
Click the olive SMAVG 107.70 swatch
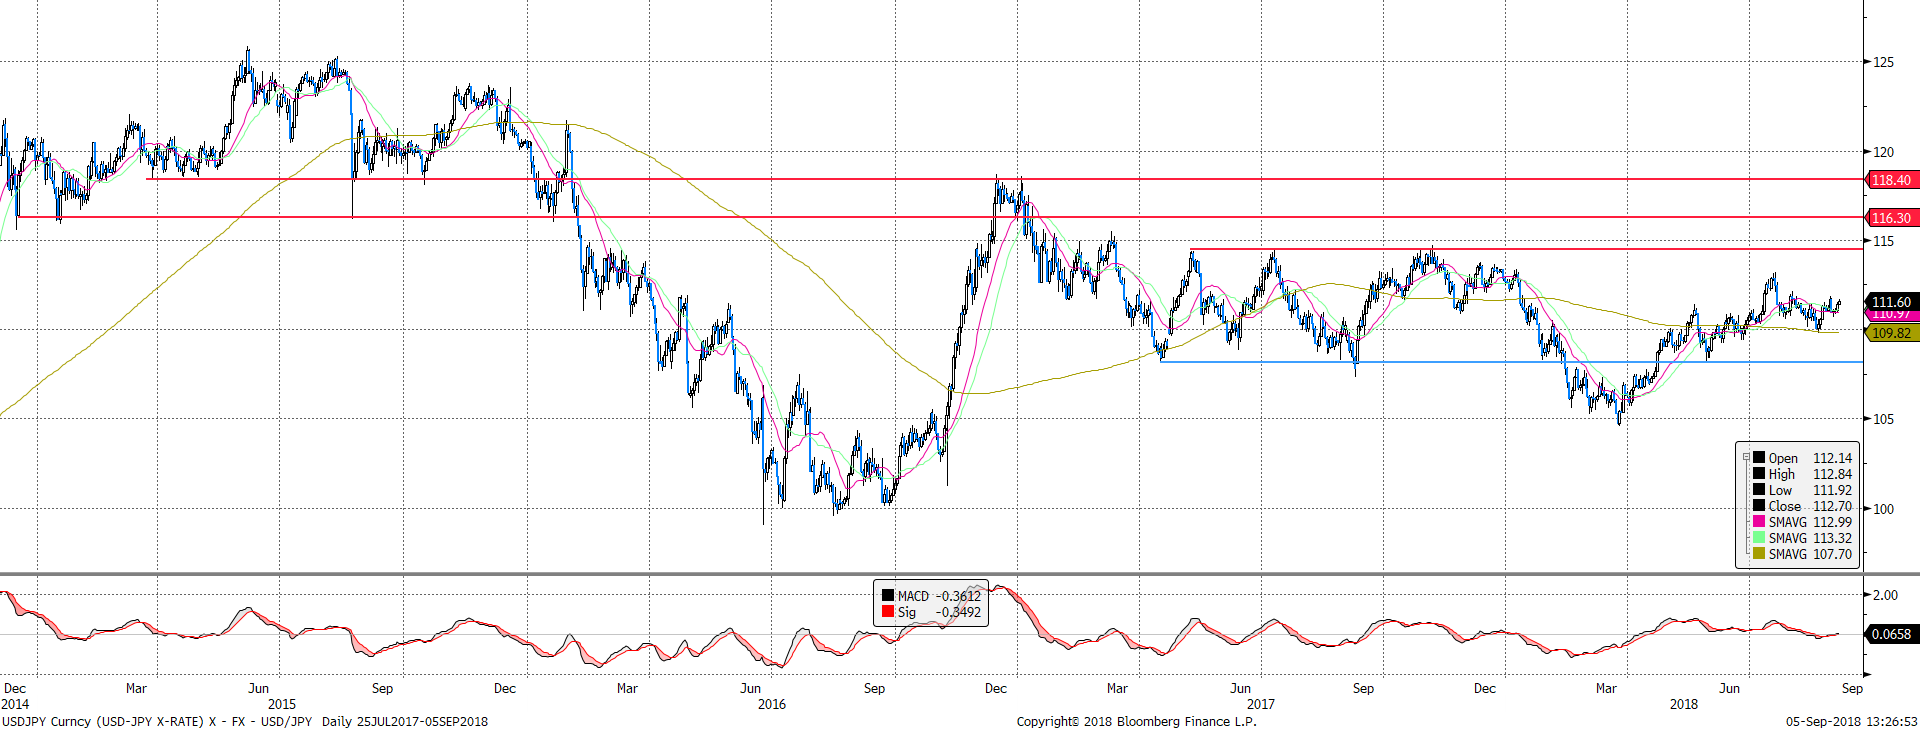(1759, 554)
